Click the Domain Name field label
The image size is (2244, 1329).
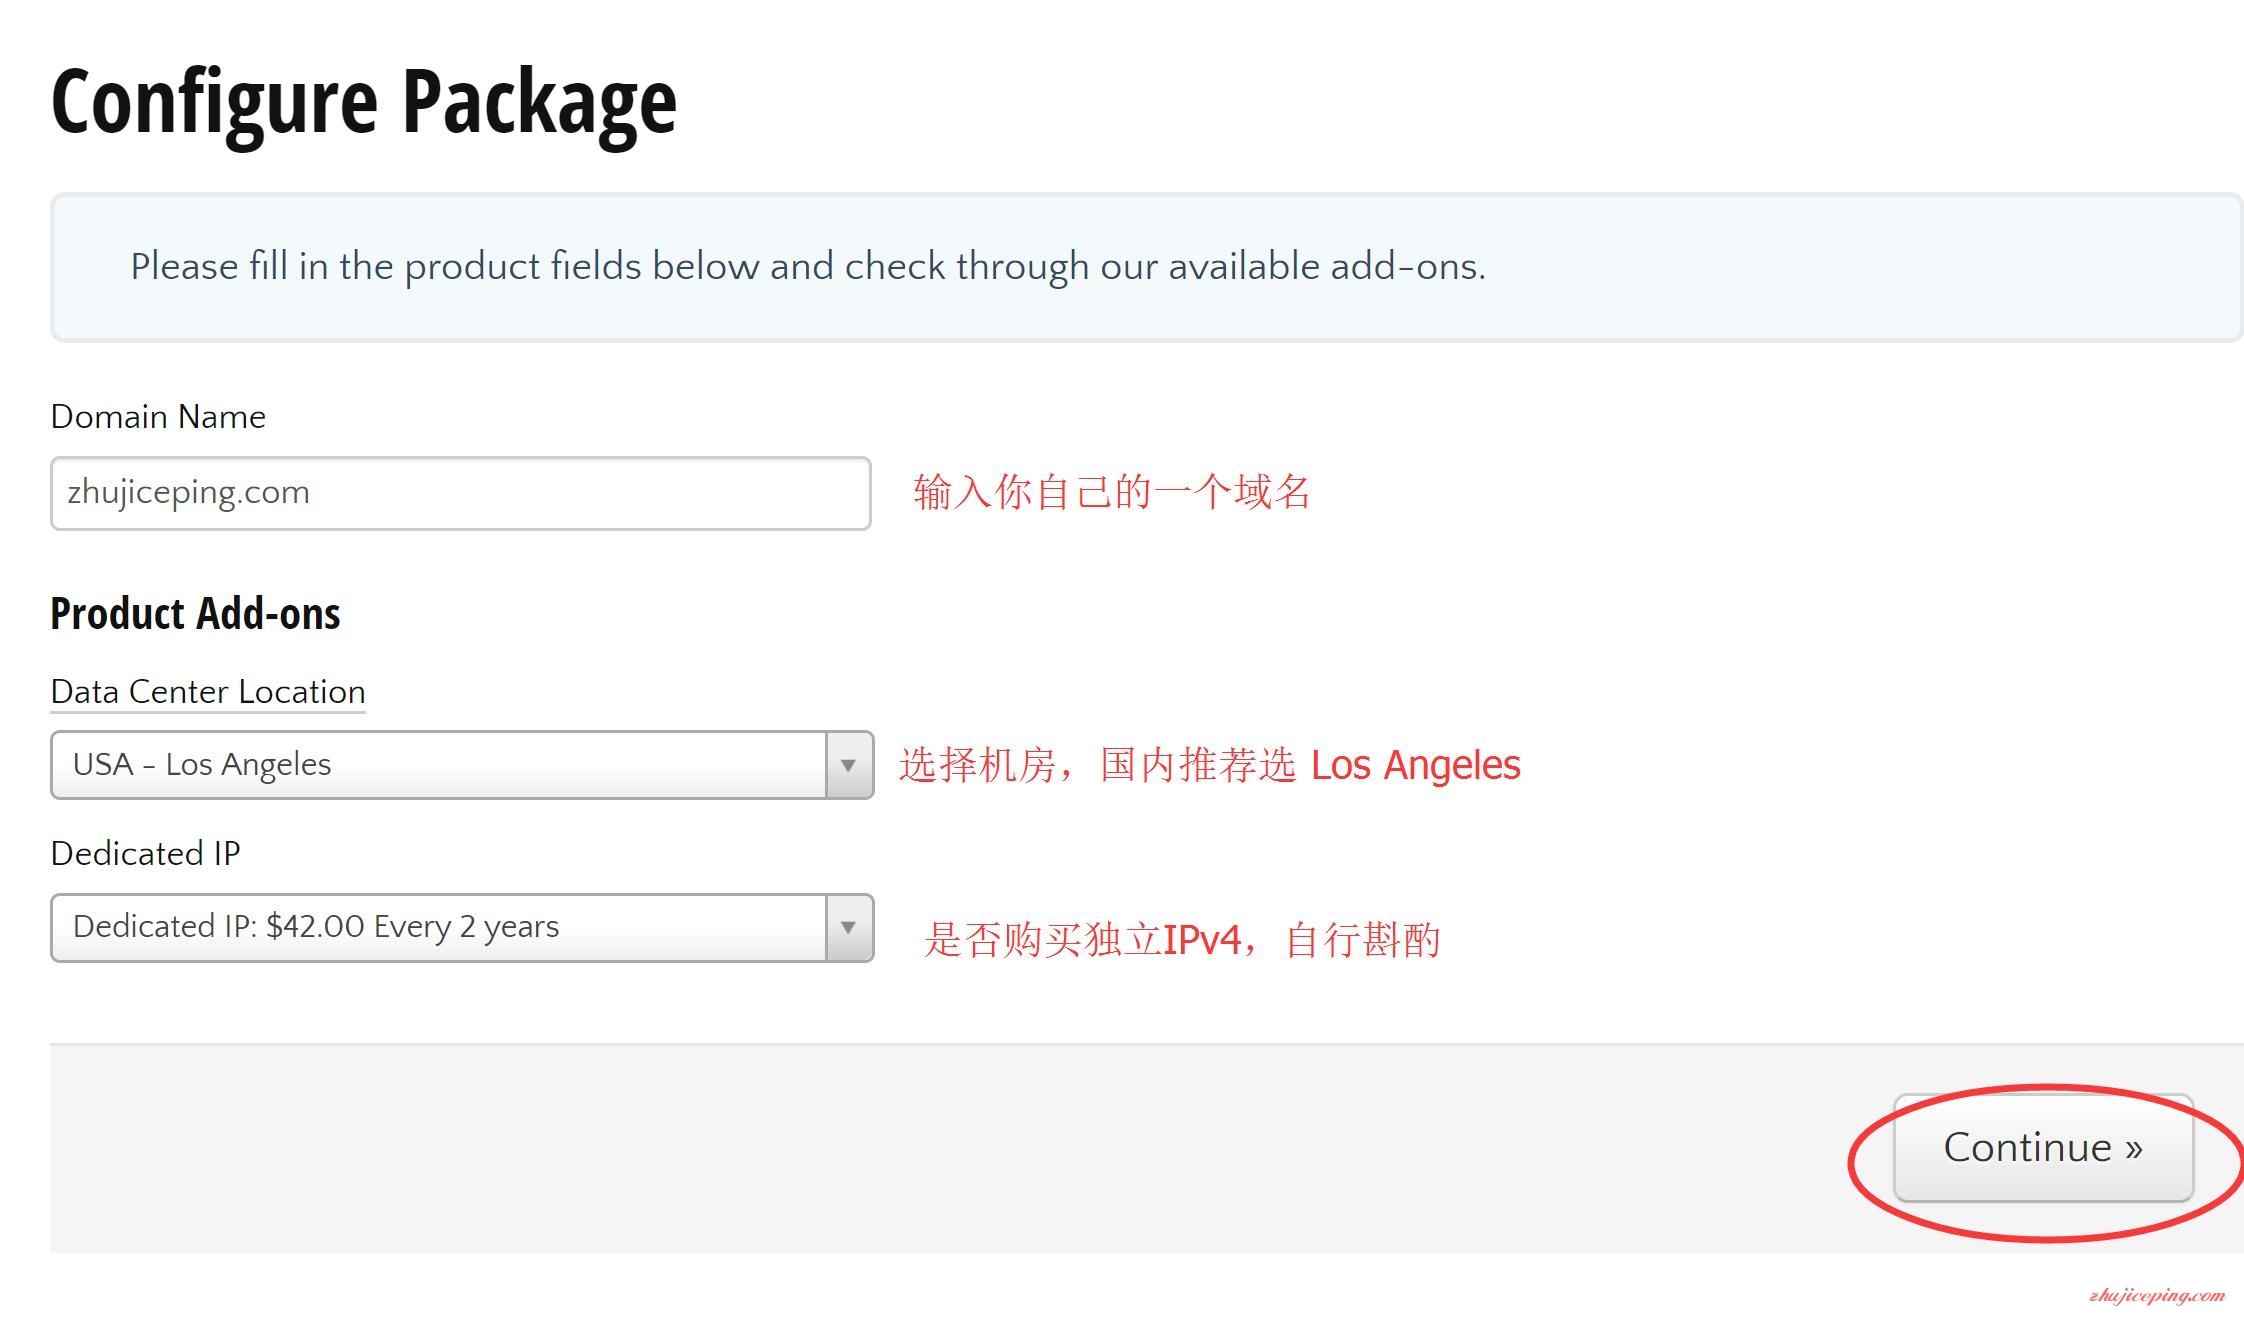(158, 416)
